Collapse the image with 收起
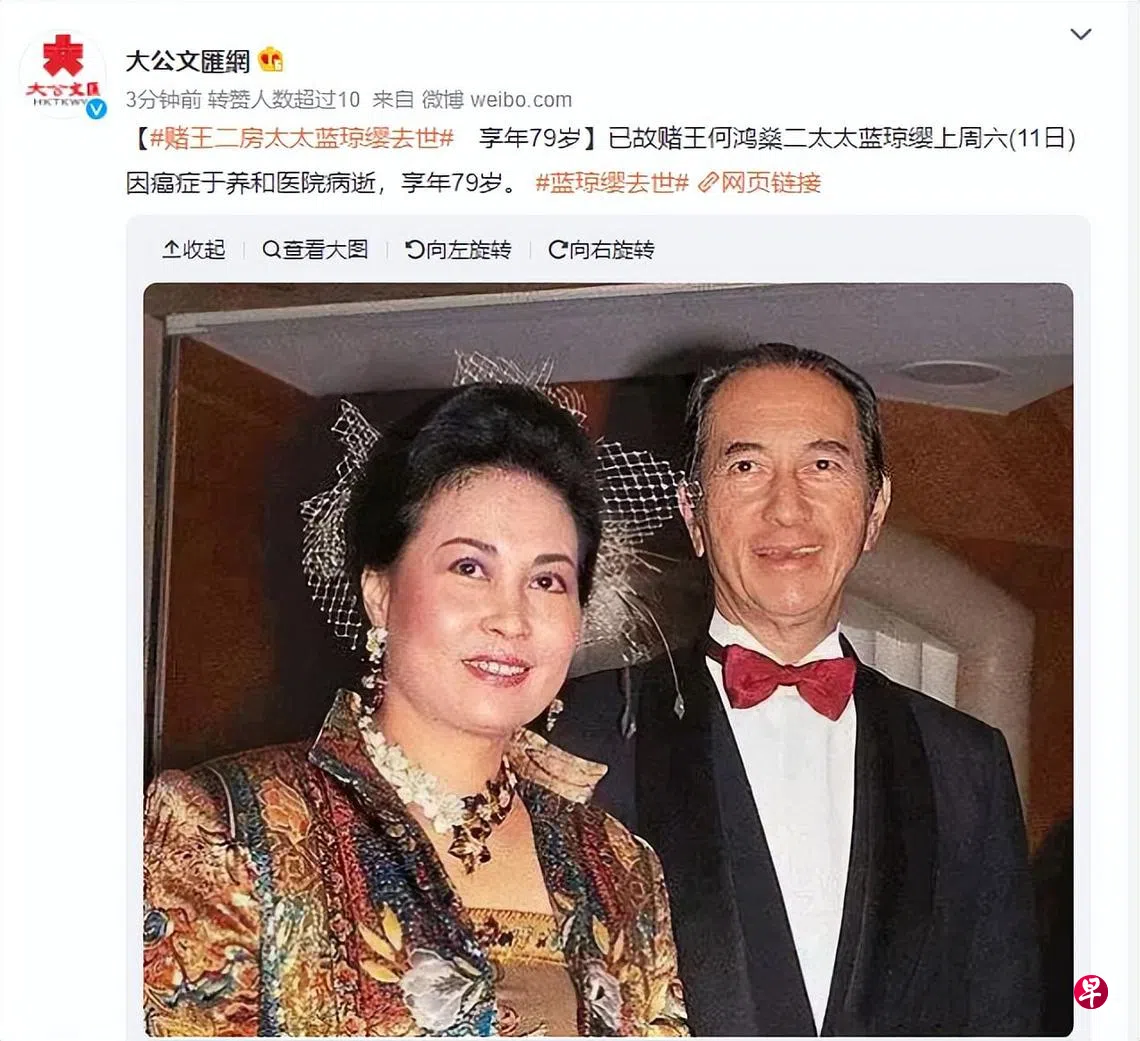 193,249
